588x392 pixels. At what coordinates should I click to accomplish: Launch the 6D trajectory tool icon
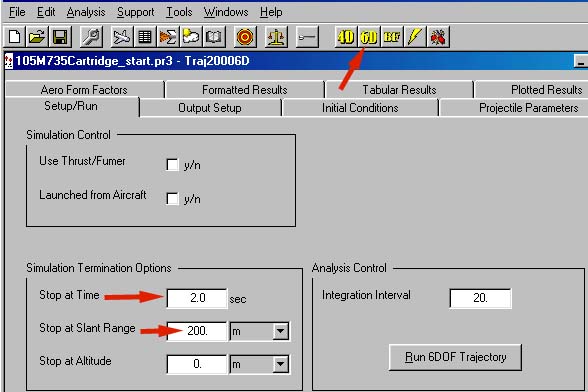point(369,37)
